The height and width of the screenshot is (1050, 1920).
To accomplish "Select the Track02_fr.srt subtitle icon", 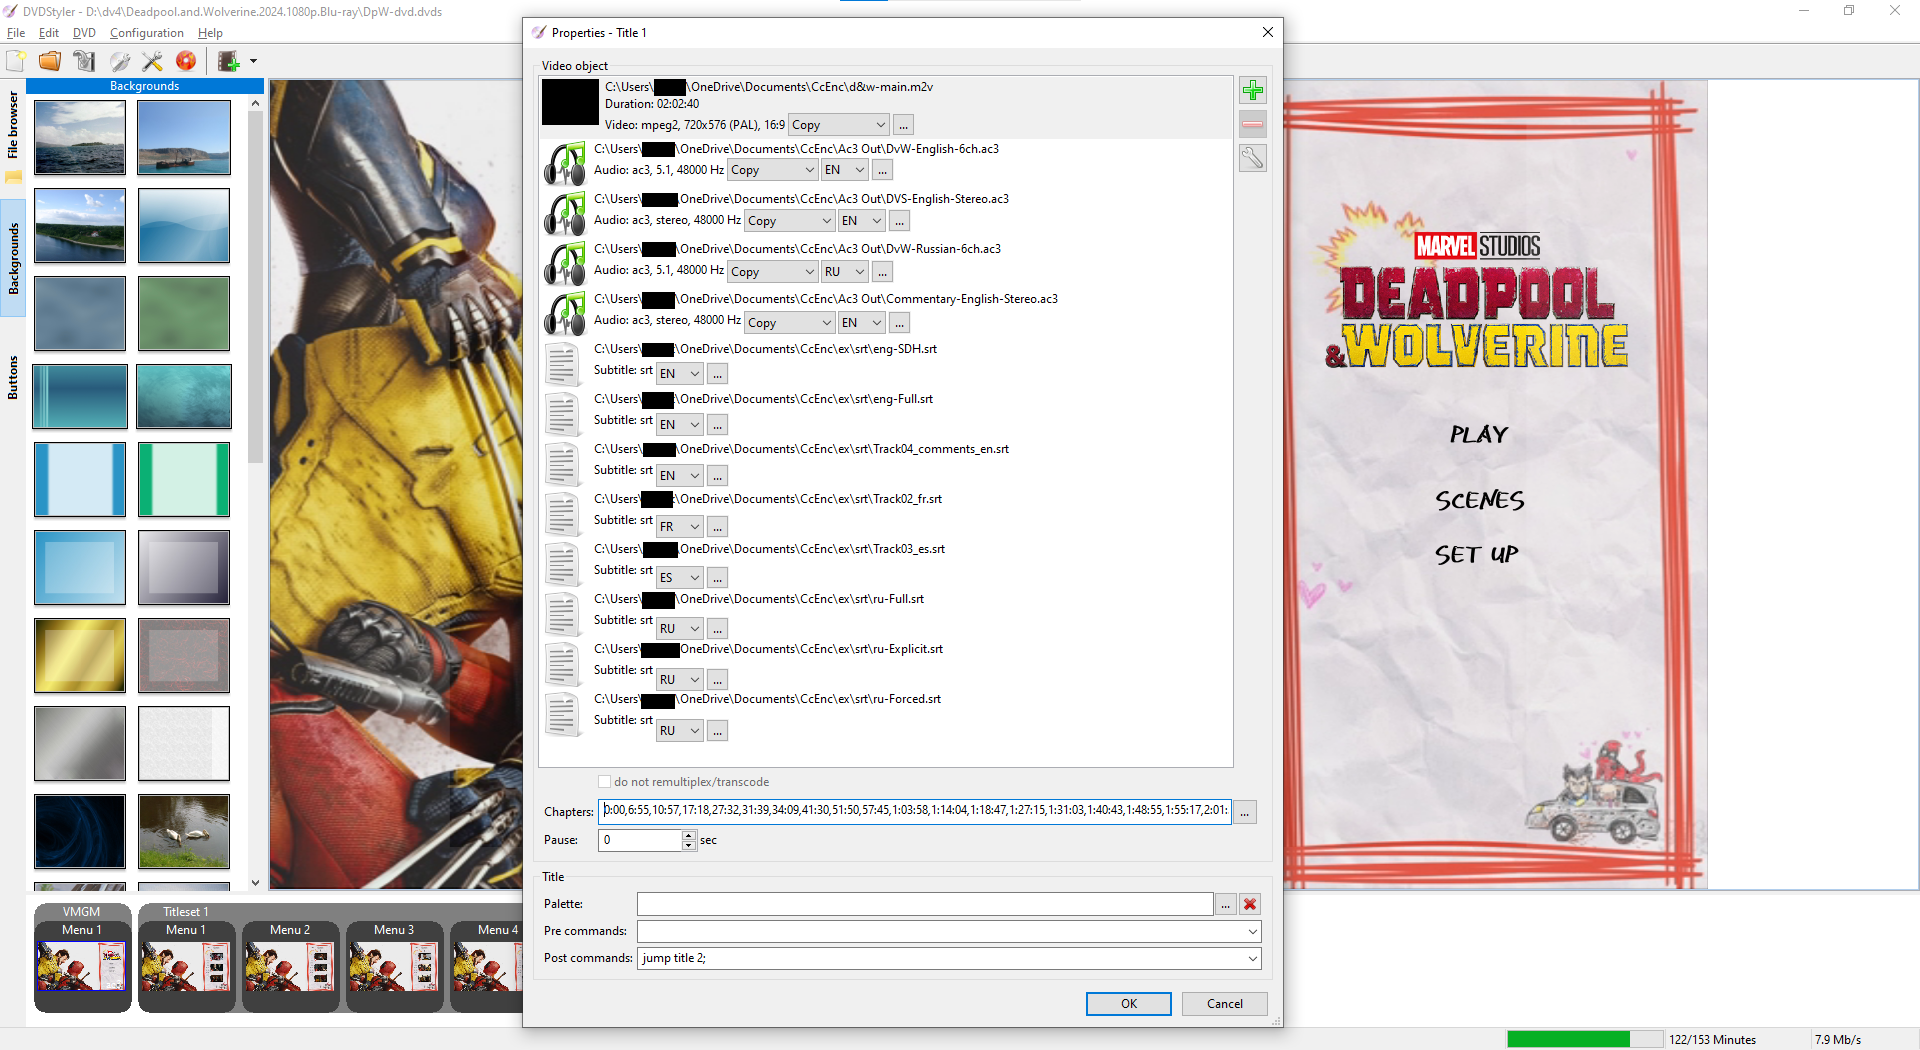I will [x=563, y=514].
